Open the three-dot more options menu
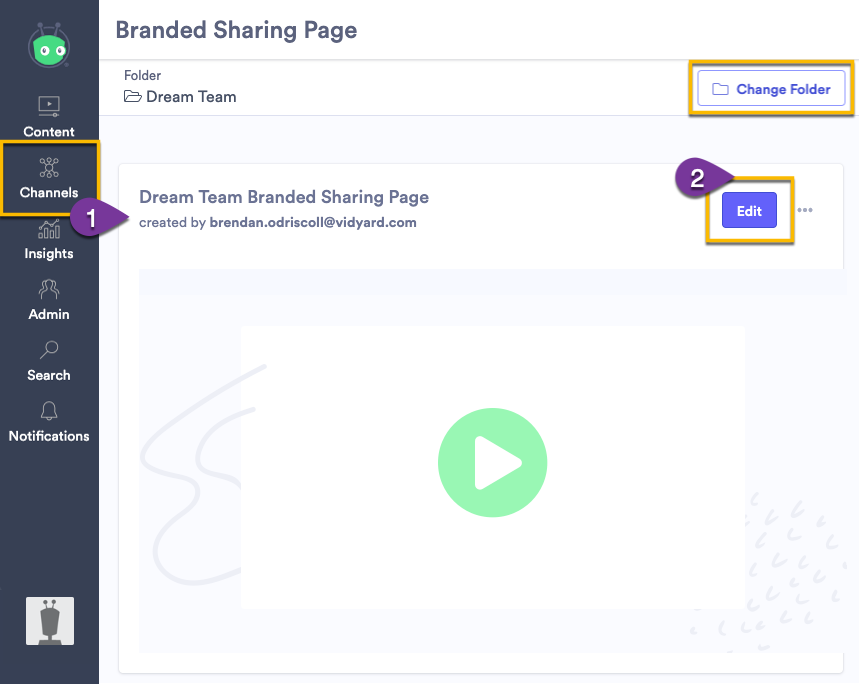 (805, 210)
